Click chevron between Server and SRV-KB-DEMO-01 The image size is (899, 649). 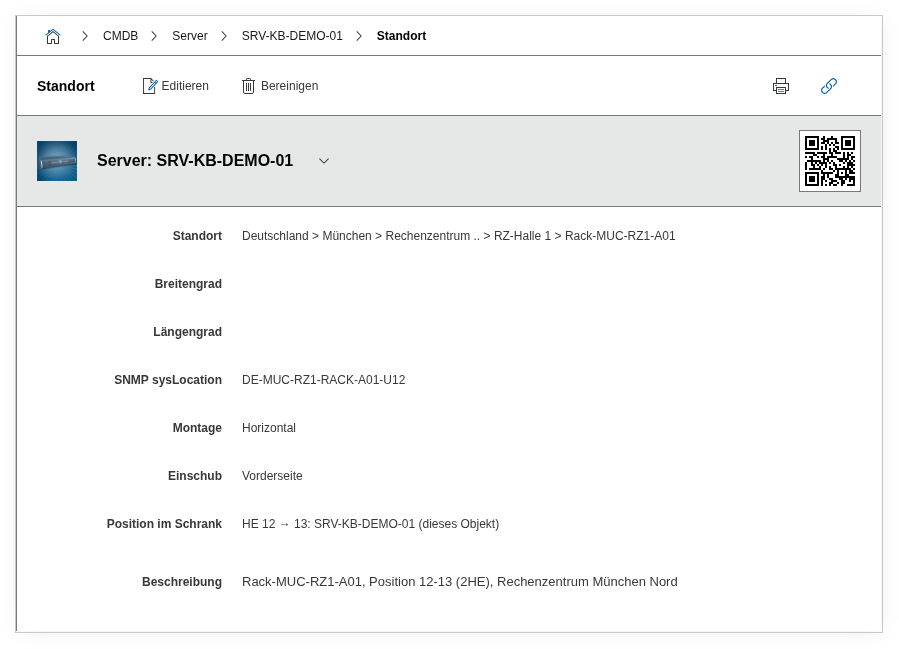coord(224,36)
